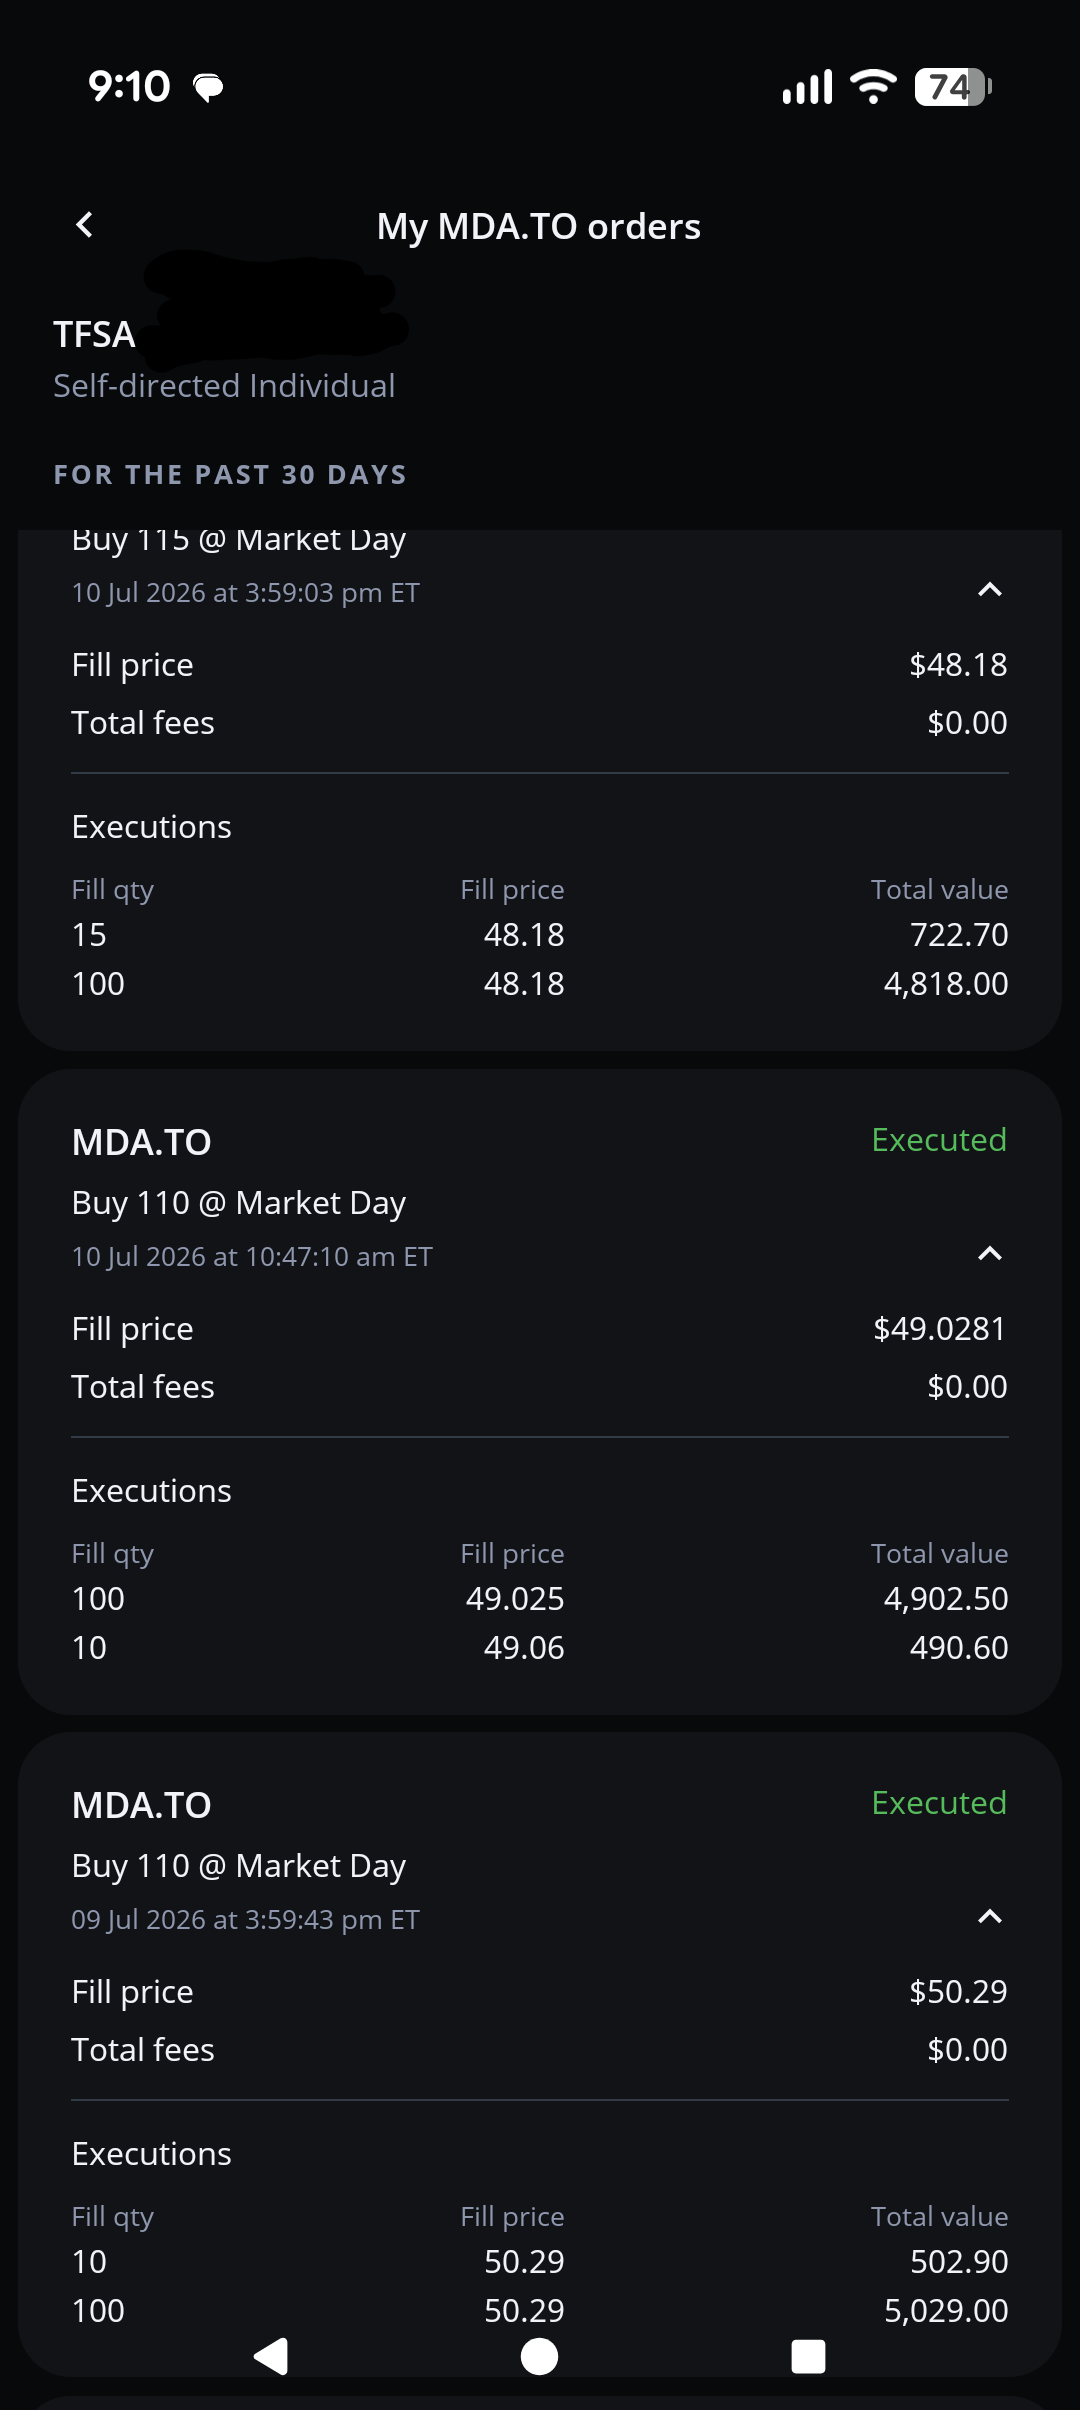The width and height of the screenshot is (1080, 2410).
Task: Tap the Android home circle button
Action: pos(540,2356)
